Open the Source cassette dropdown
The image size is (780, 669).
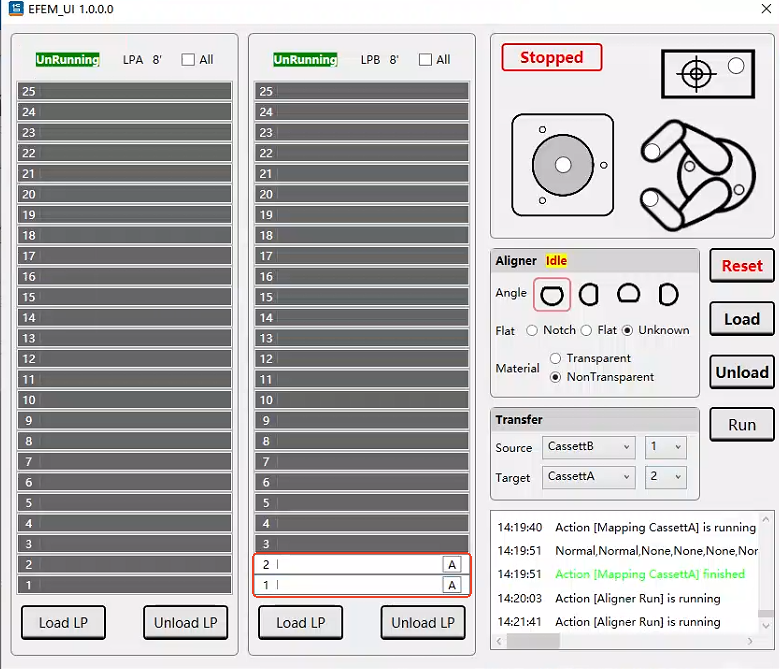tap(588, 447)
